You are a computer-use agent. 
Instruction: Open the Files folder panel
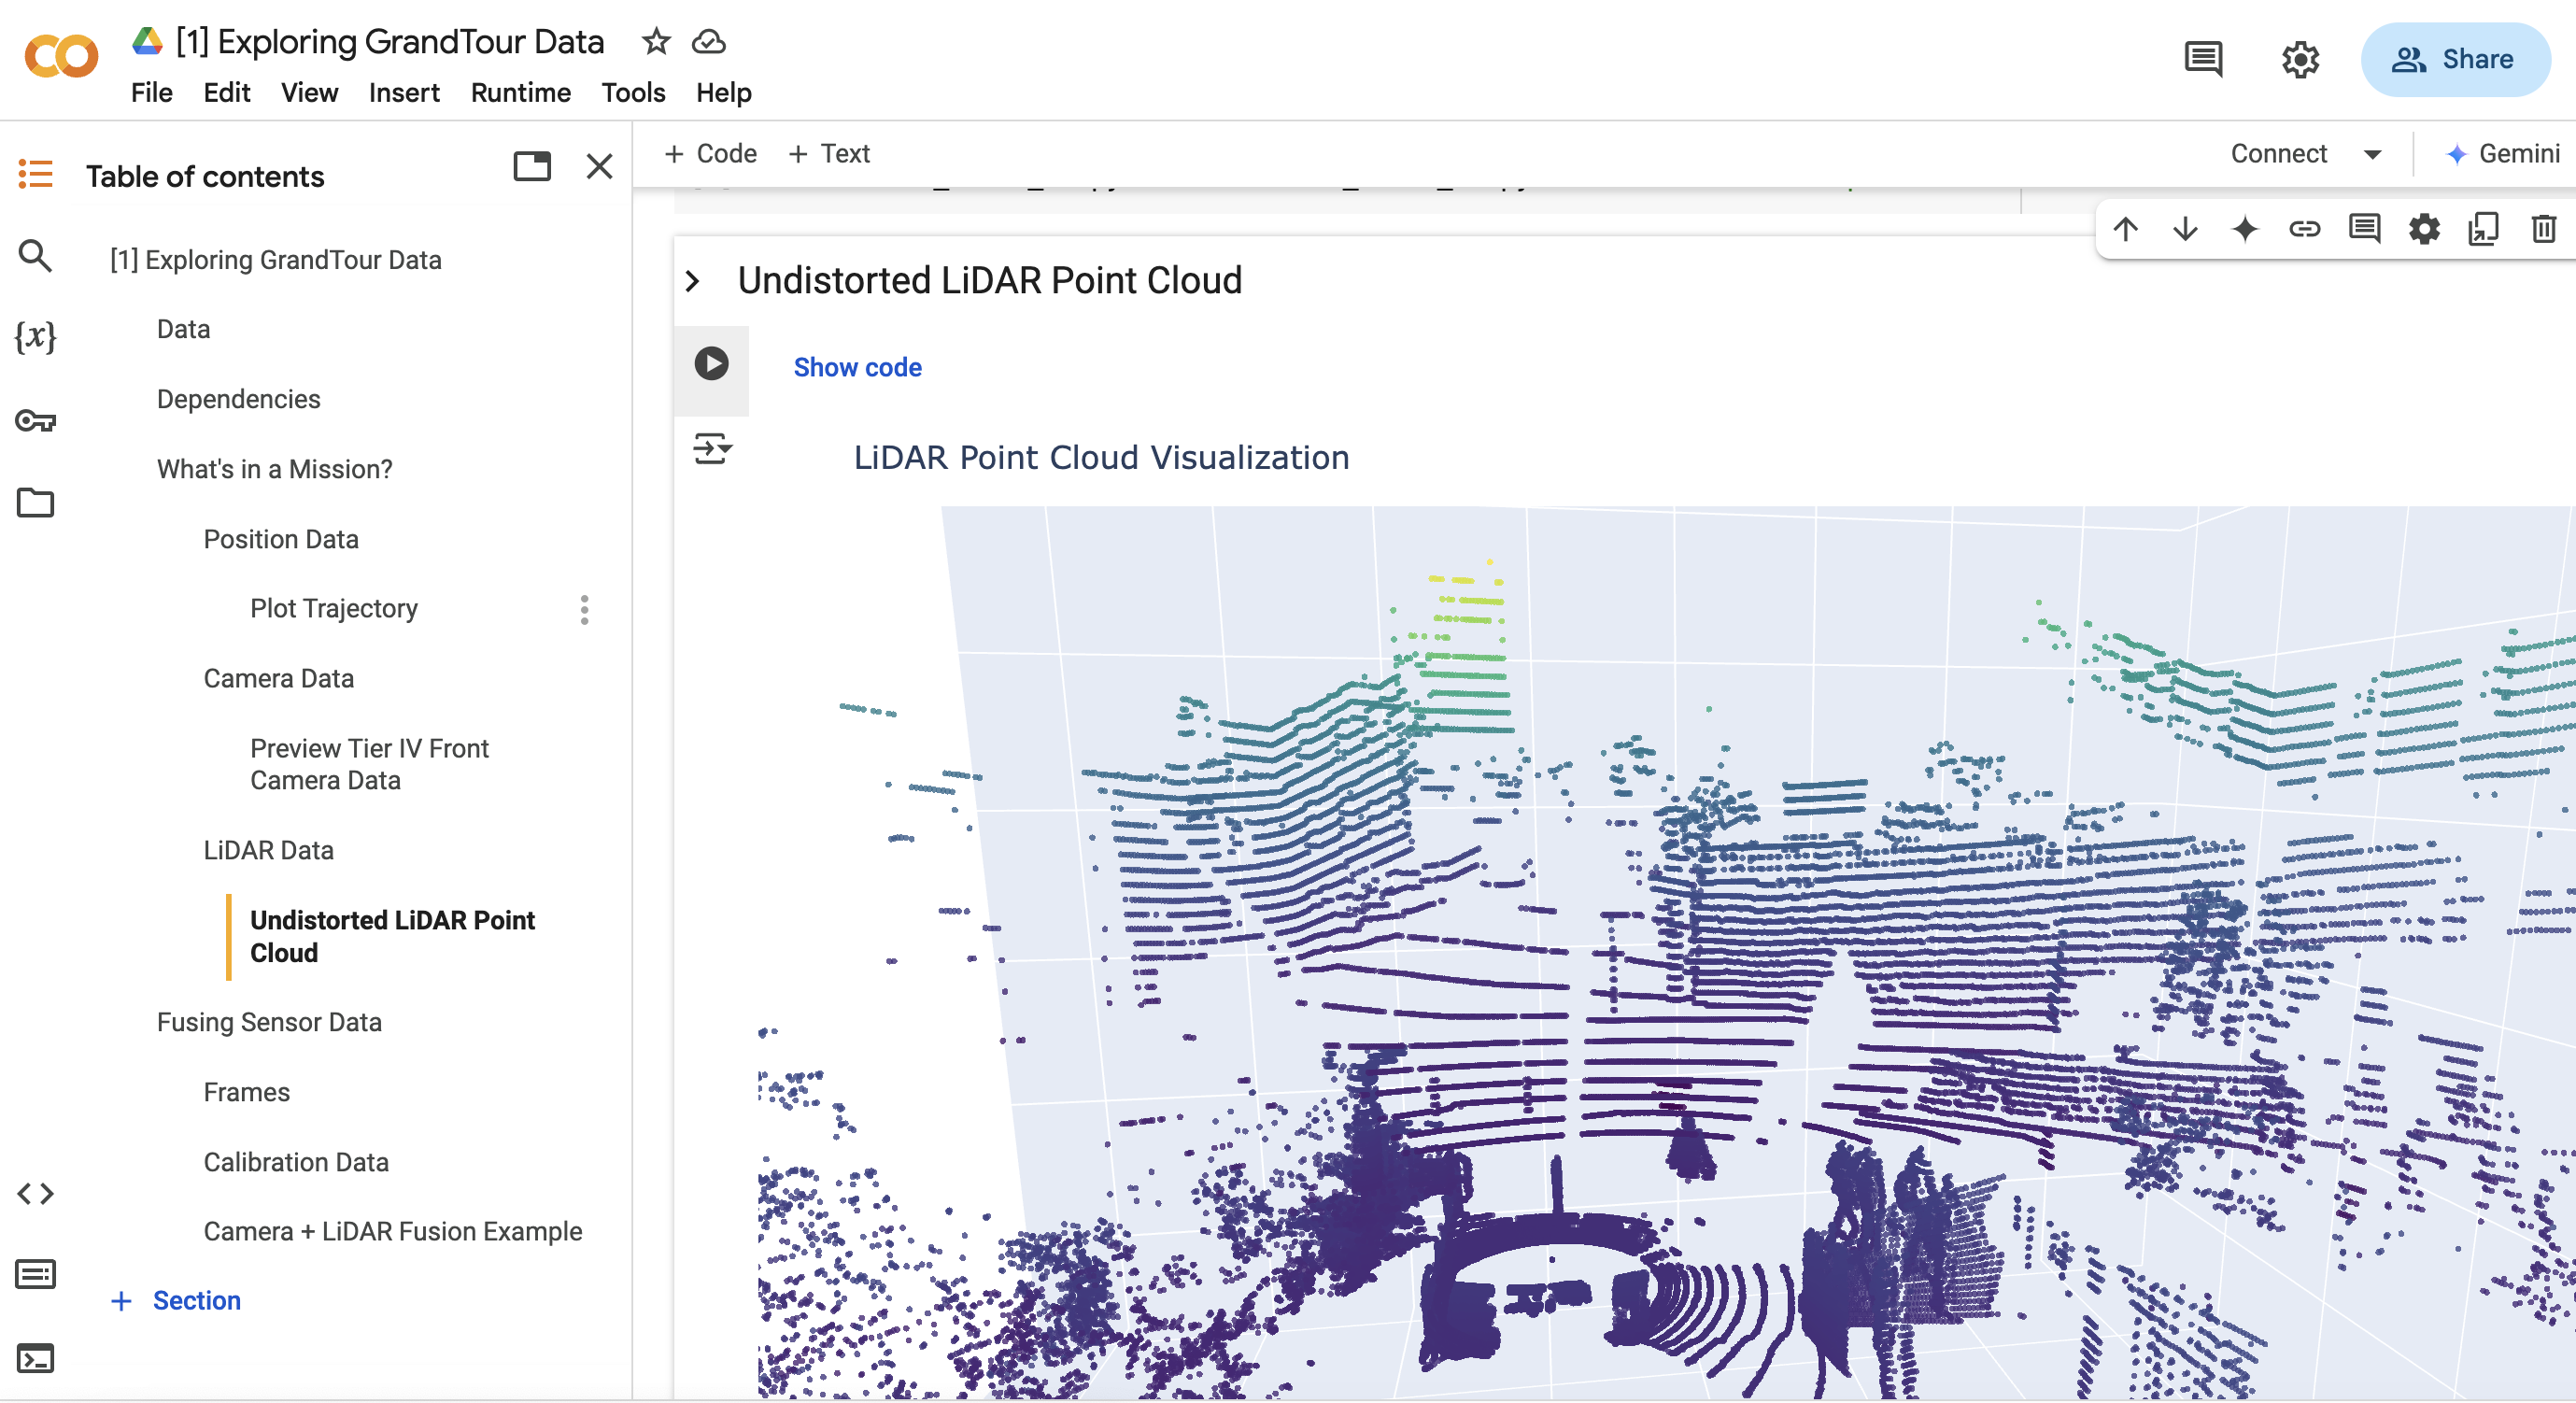pos(35,502)
